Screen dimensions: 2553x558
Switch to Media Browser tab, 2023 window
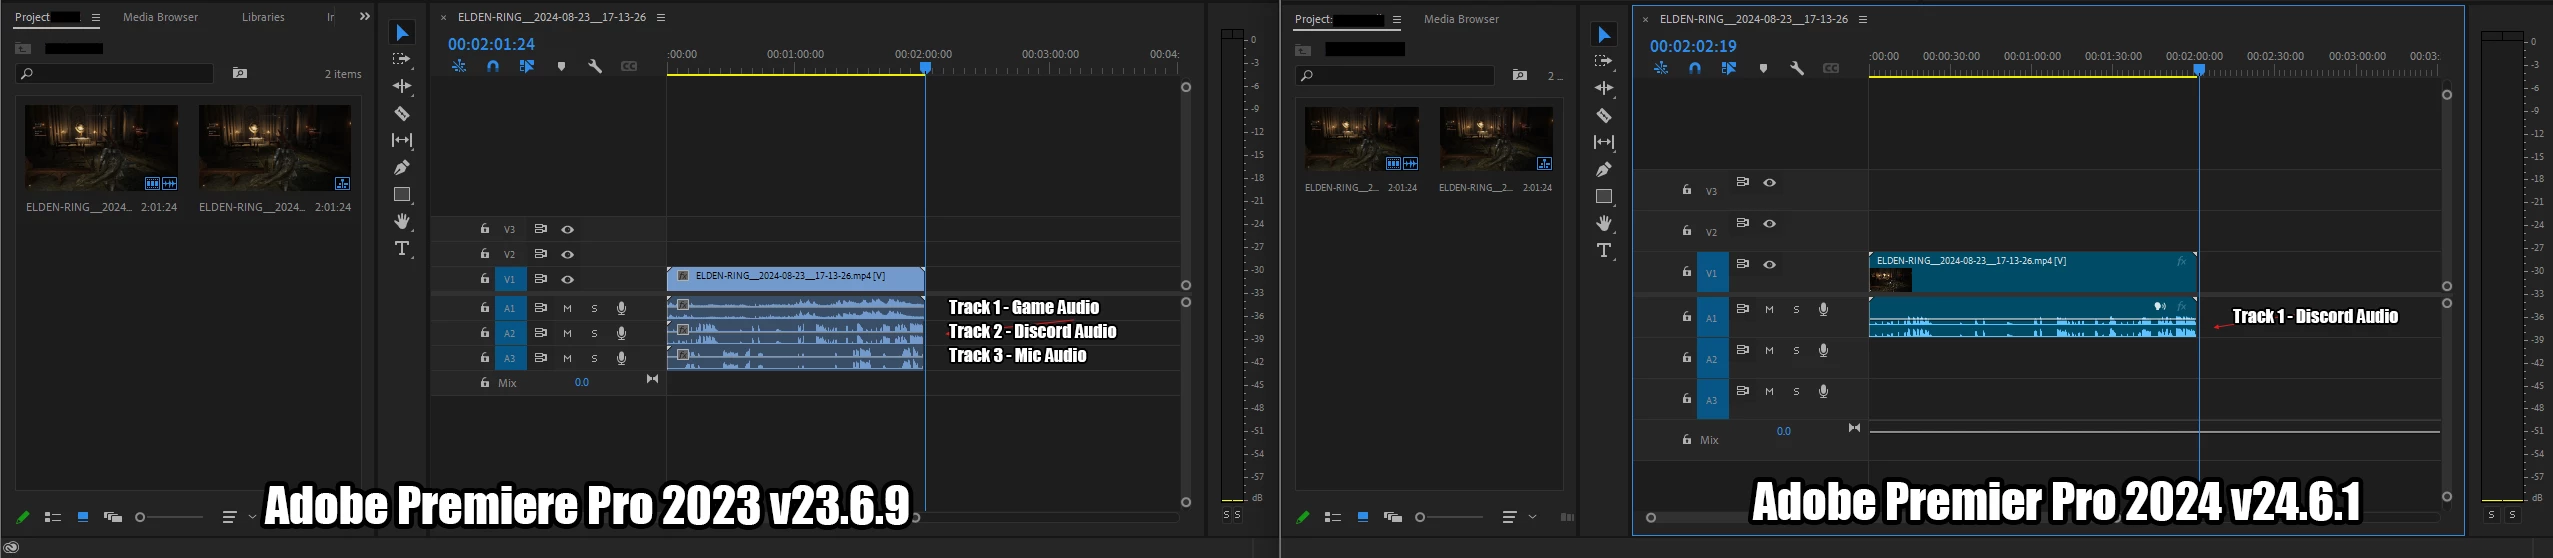[x=160, y=17]
